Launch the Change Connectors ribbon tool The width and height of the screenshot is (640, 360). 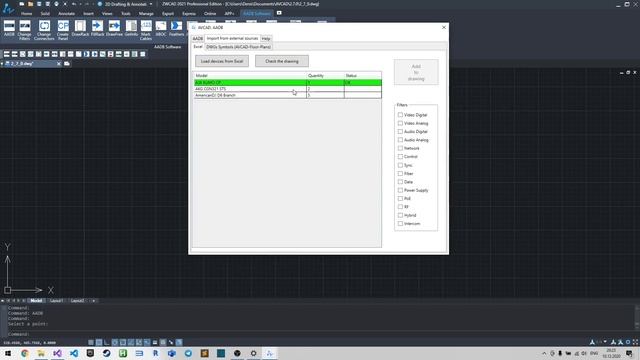click(x=44, y=30)
